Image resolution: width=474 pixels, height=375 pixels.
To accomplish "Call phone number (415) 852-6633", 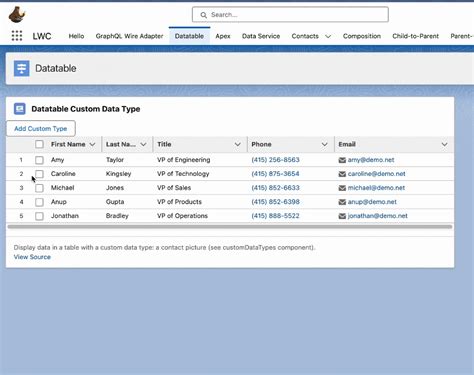I will pos(275,188).
